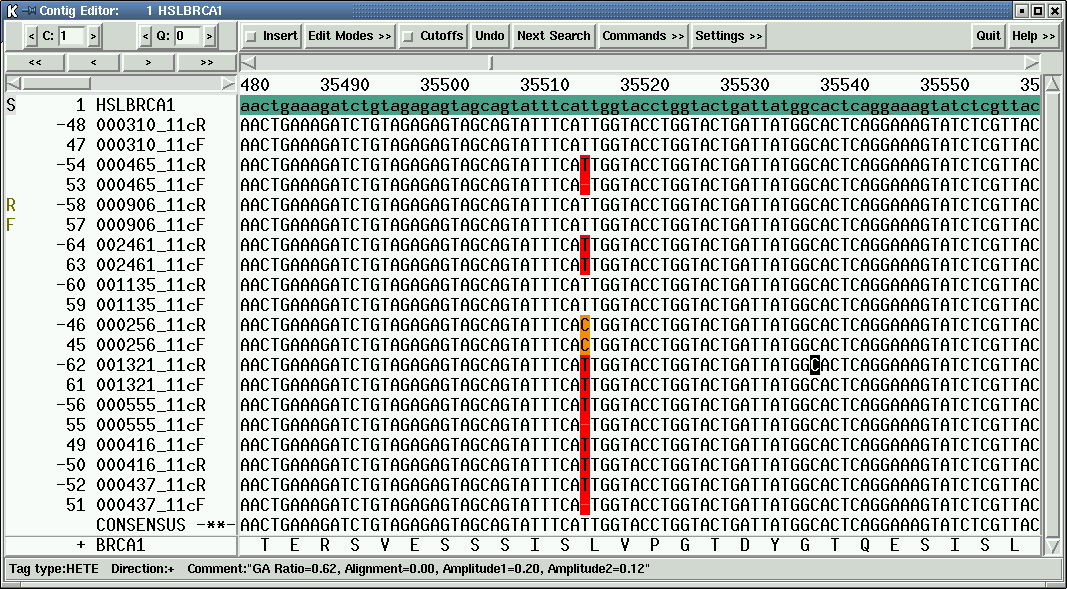Click the C value input field
This screenshot has width=1067, height=589.
71,36
